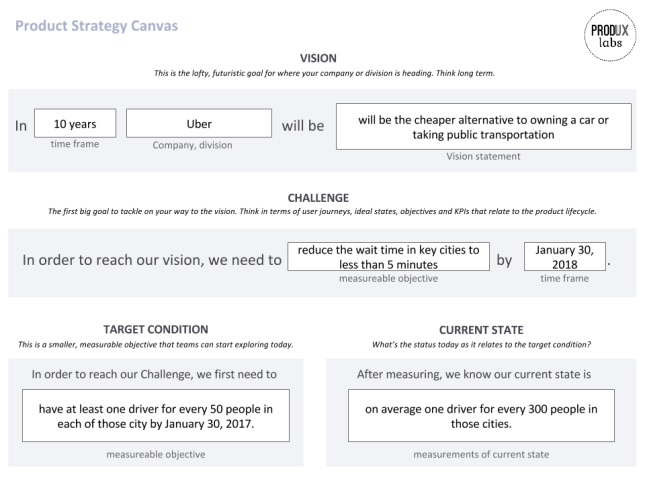Select the CURRENT STATE heading

click(482, 327)
